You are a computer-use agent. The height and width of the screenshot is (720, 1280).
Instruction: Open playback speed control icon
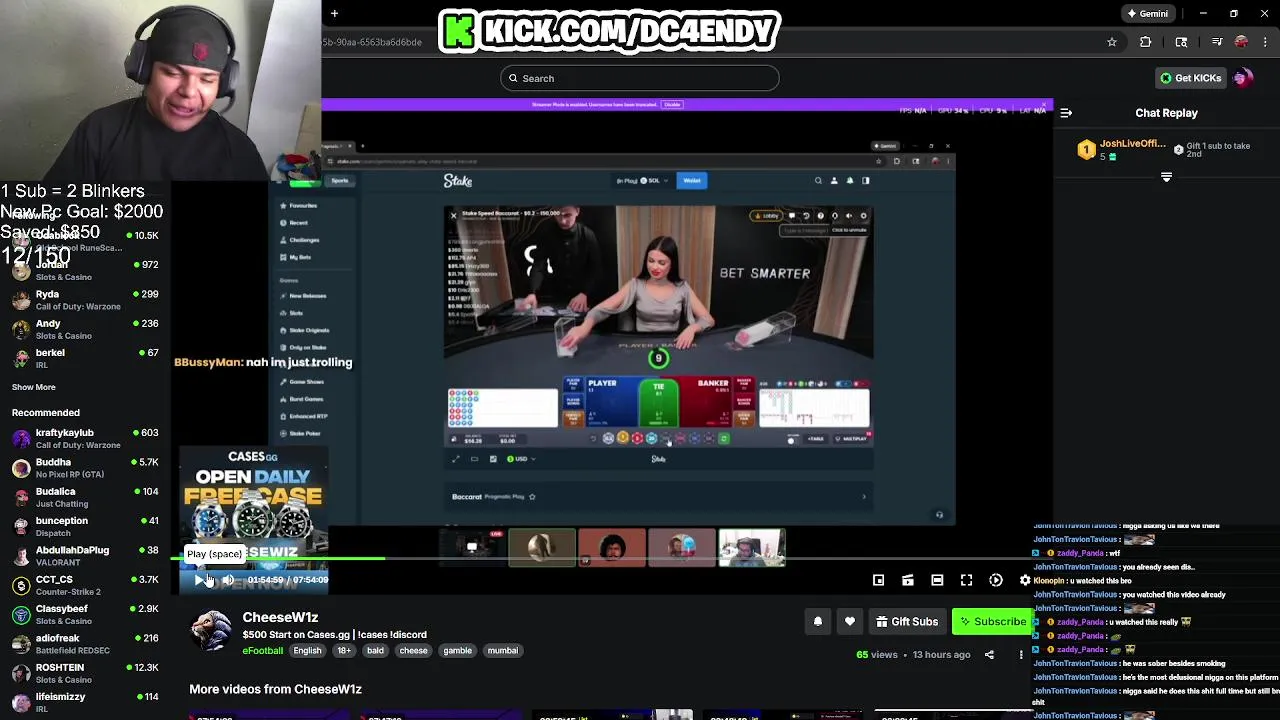(996, 580)
